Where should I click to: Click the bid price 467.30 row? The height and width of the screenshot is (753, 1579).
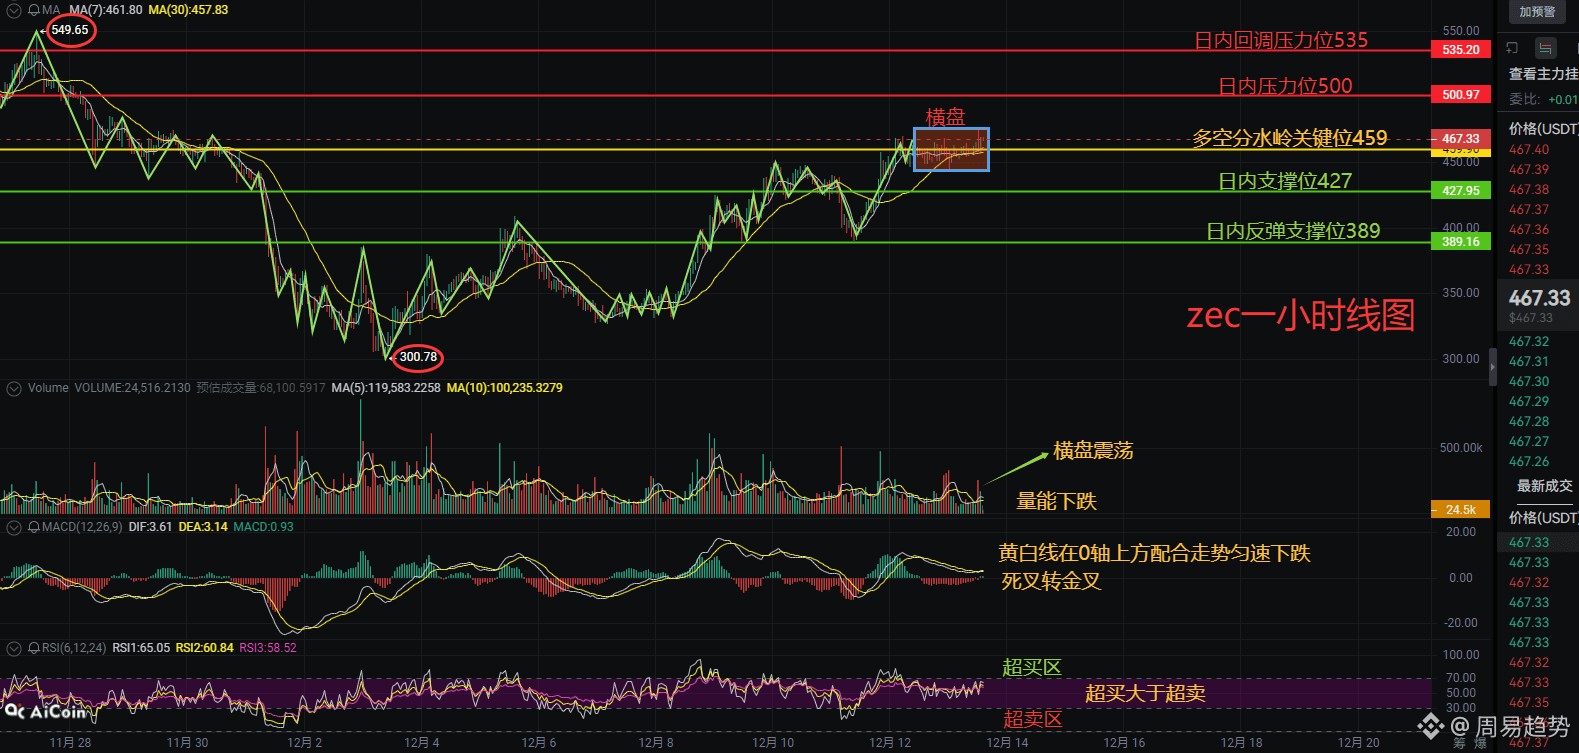1530,382
